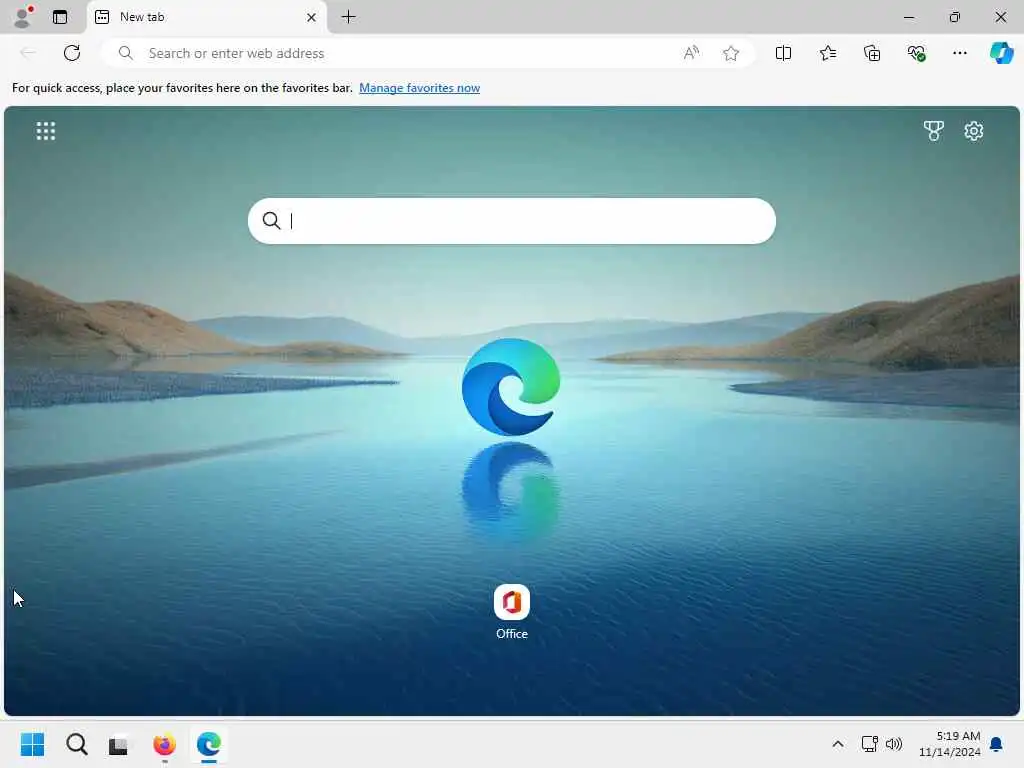Launch Firefox from taskbar
Viewport: 1024px width, 768px height.
point(164,744)
